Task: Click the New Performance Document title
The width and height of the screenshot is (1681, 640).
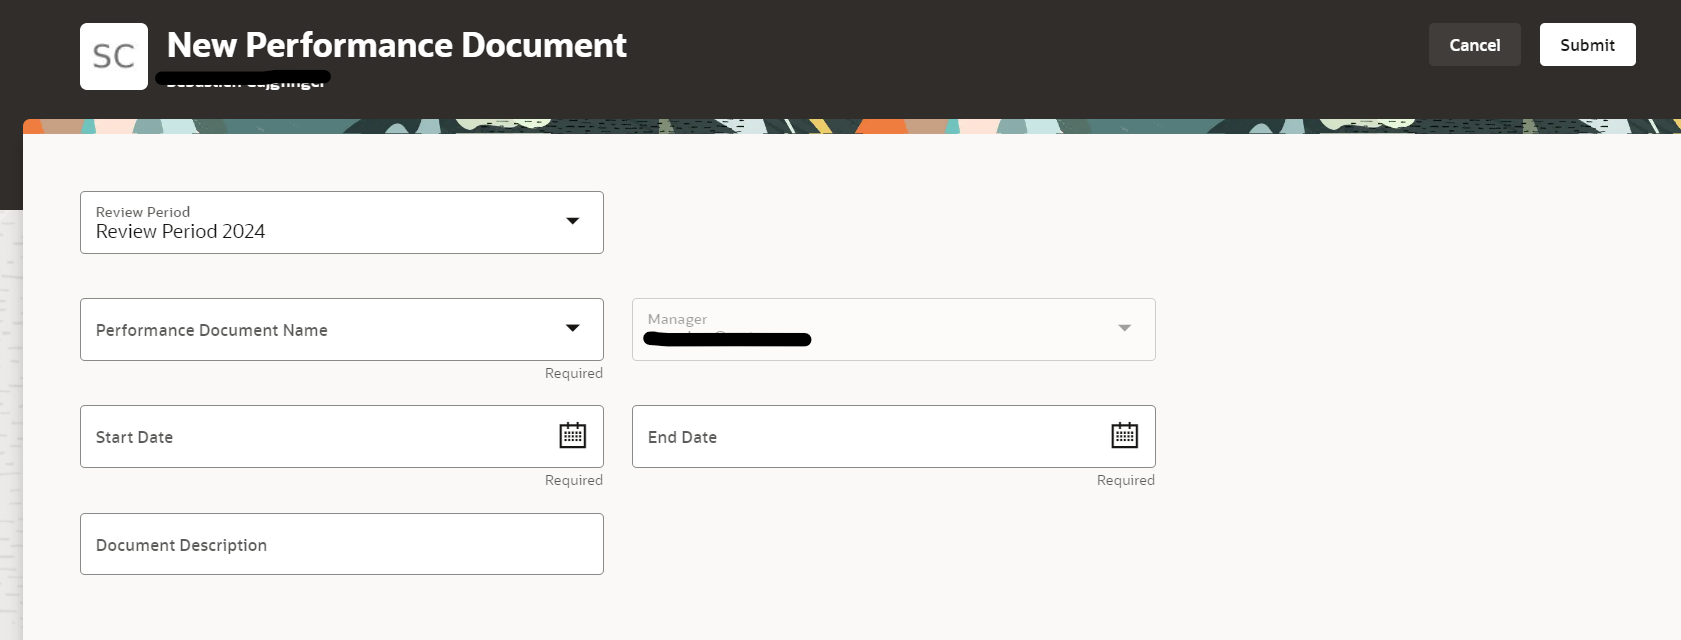Action: point(396,45)
